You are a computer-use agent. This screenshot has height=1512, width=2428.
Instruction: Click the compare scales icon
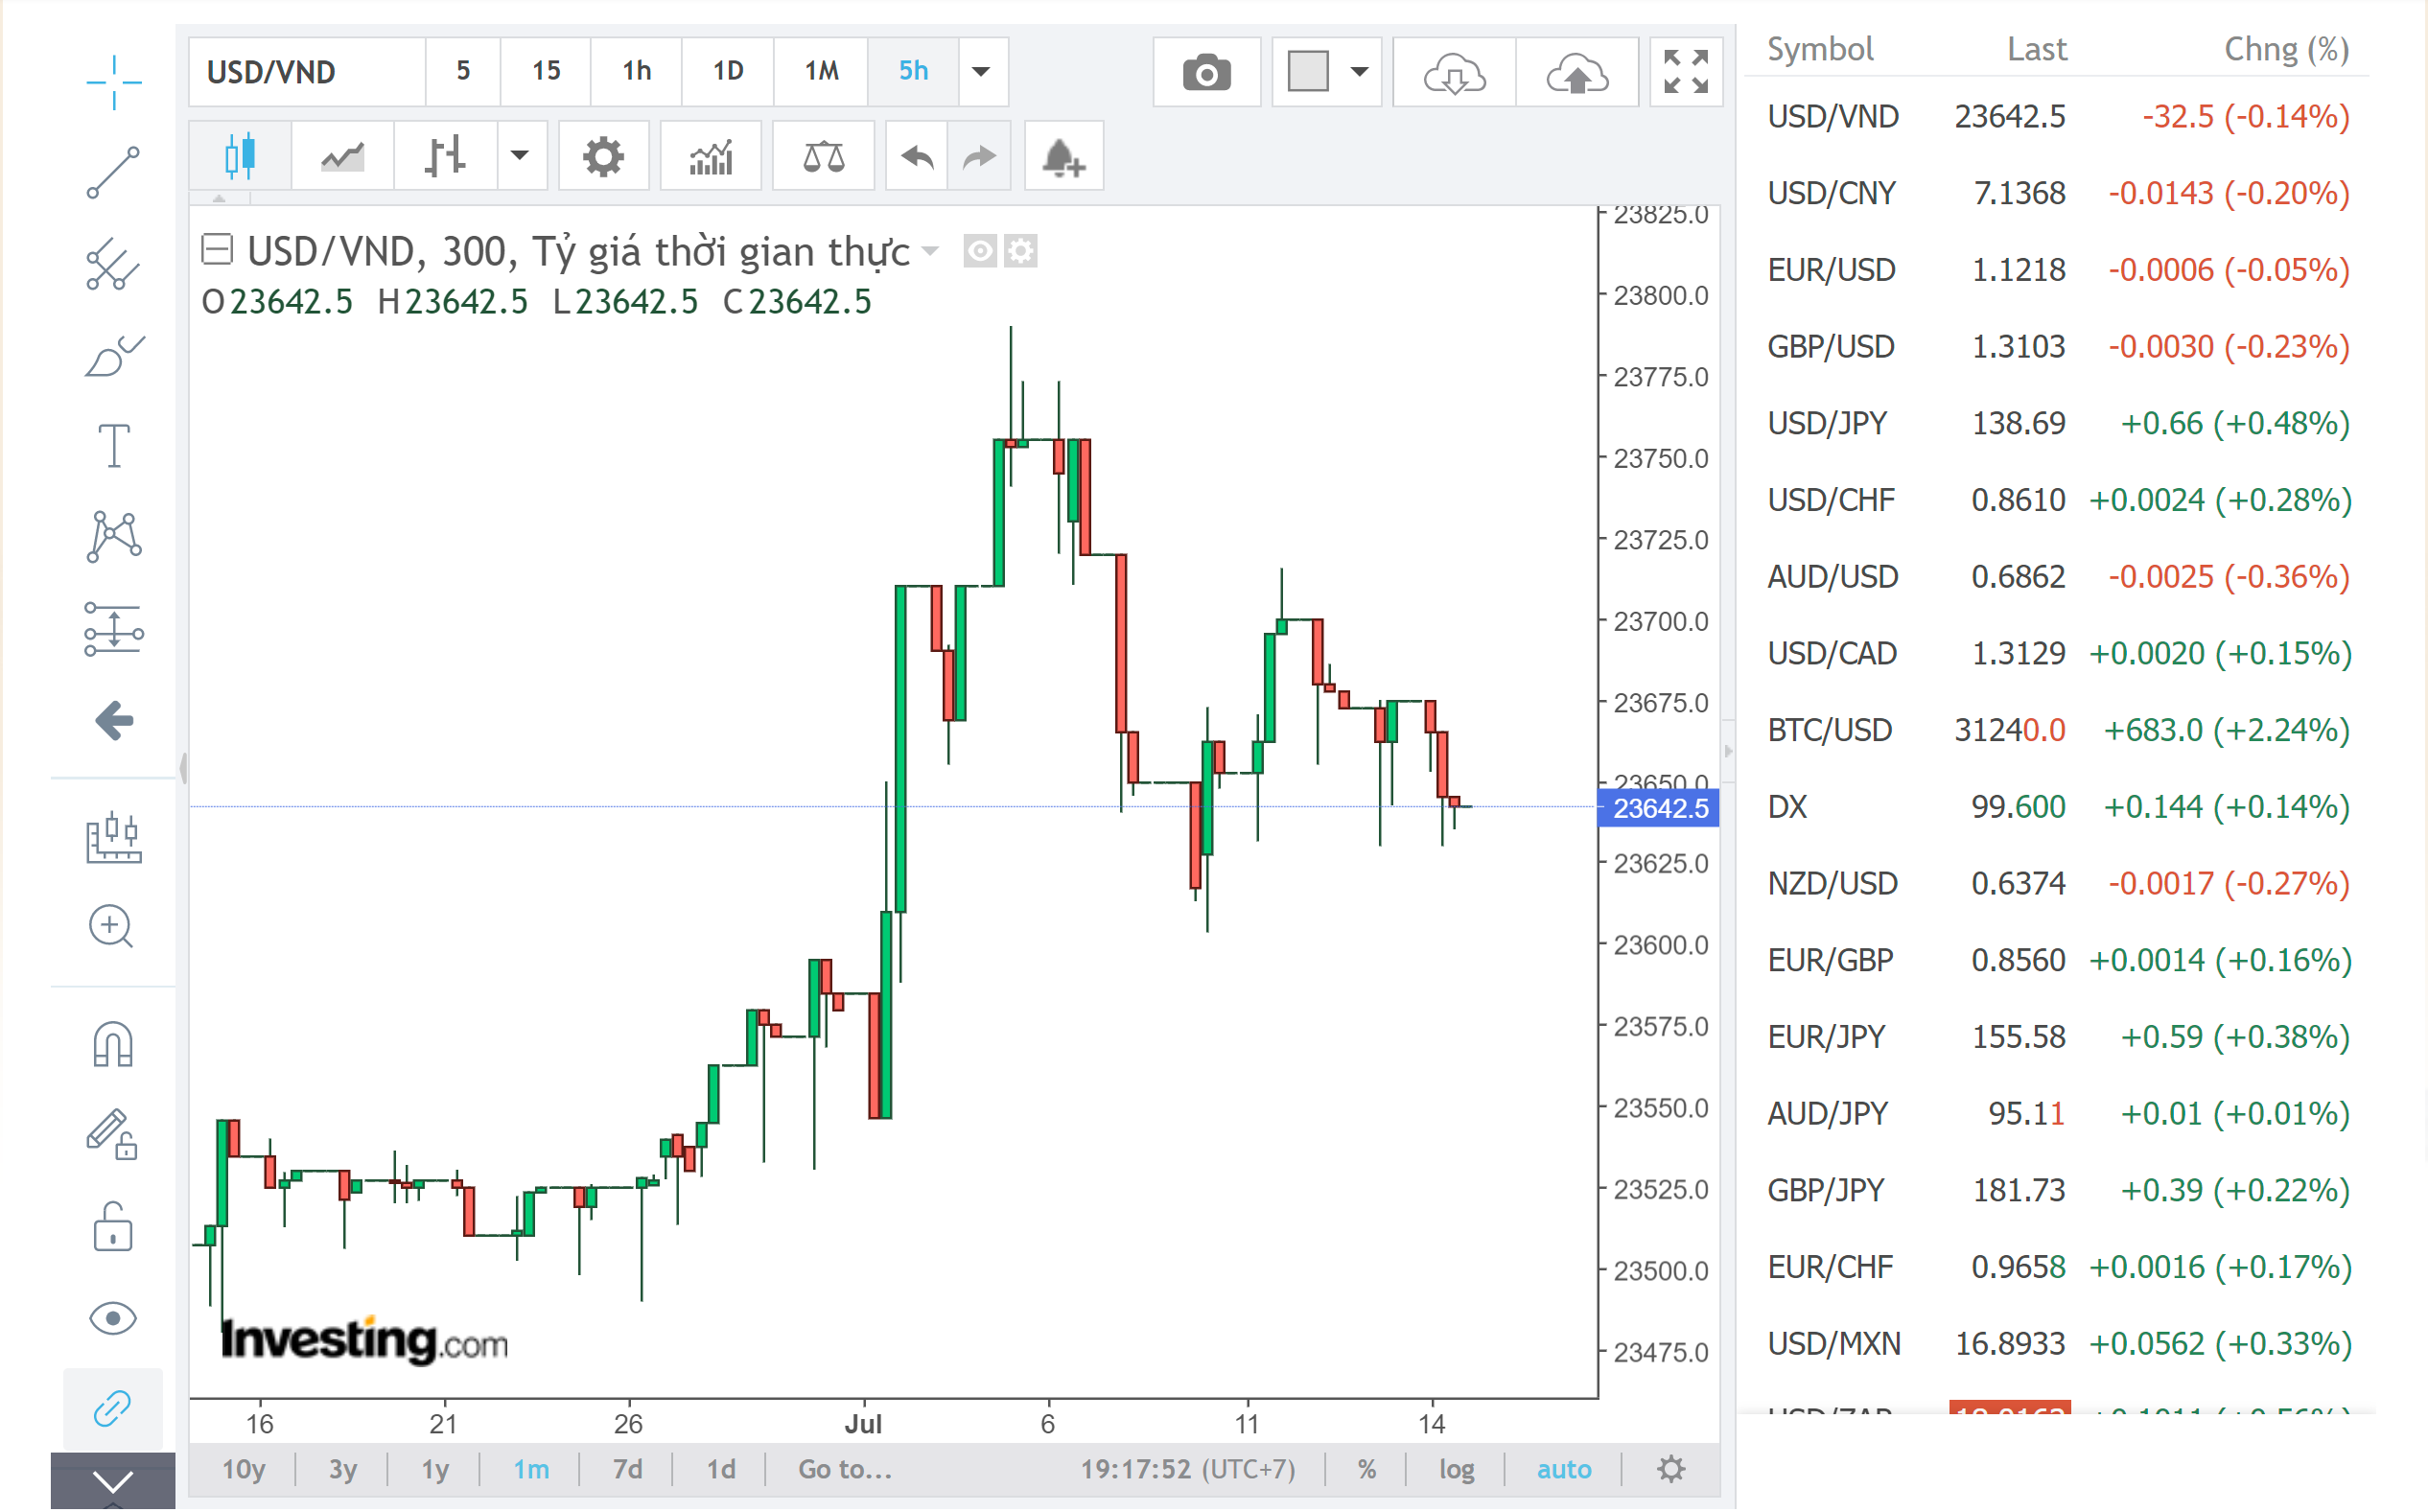(x=823, y=157)
